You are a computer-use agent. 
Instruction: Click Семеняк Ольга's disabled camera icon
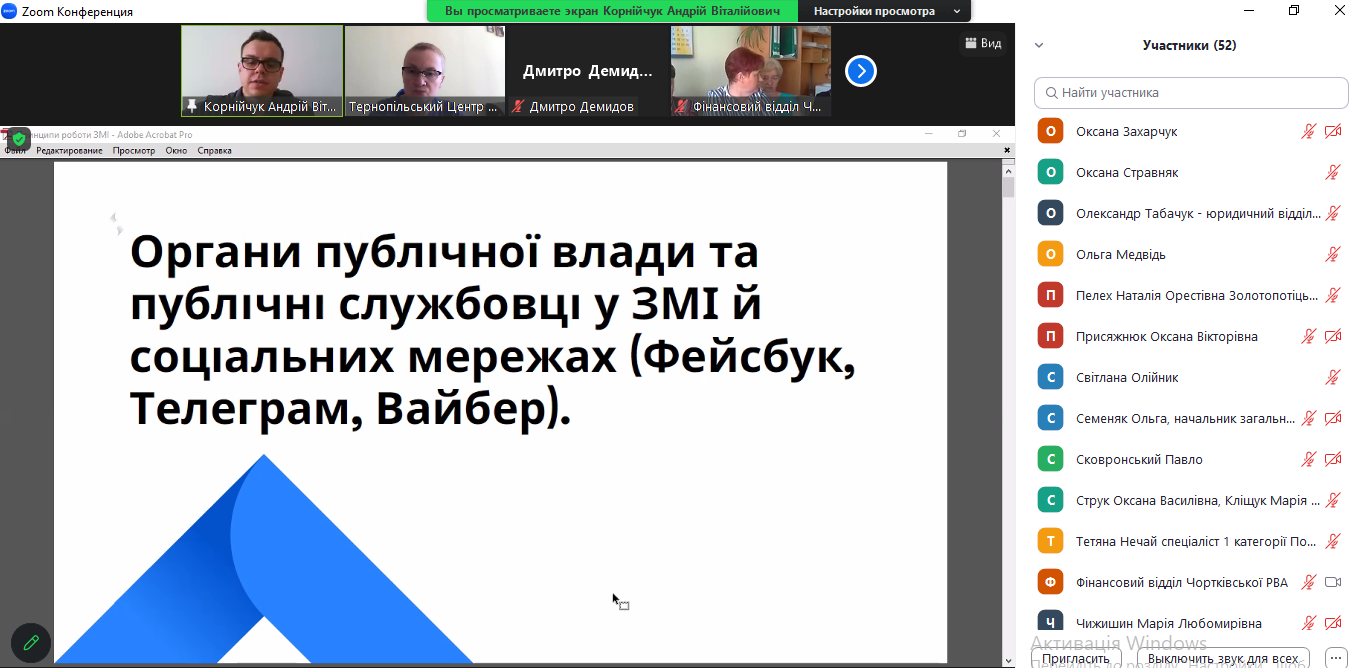pos(1332,418)
